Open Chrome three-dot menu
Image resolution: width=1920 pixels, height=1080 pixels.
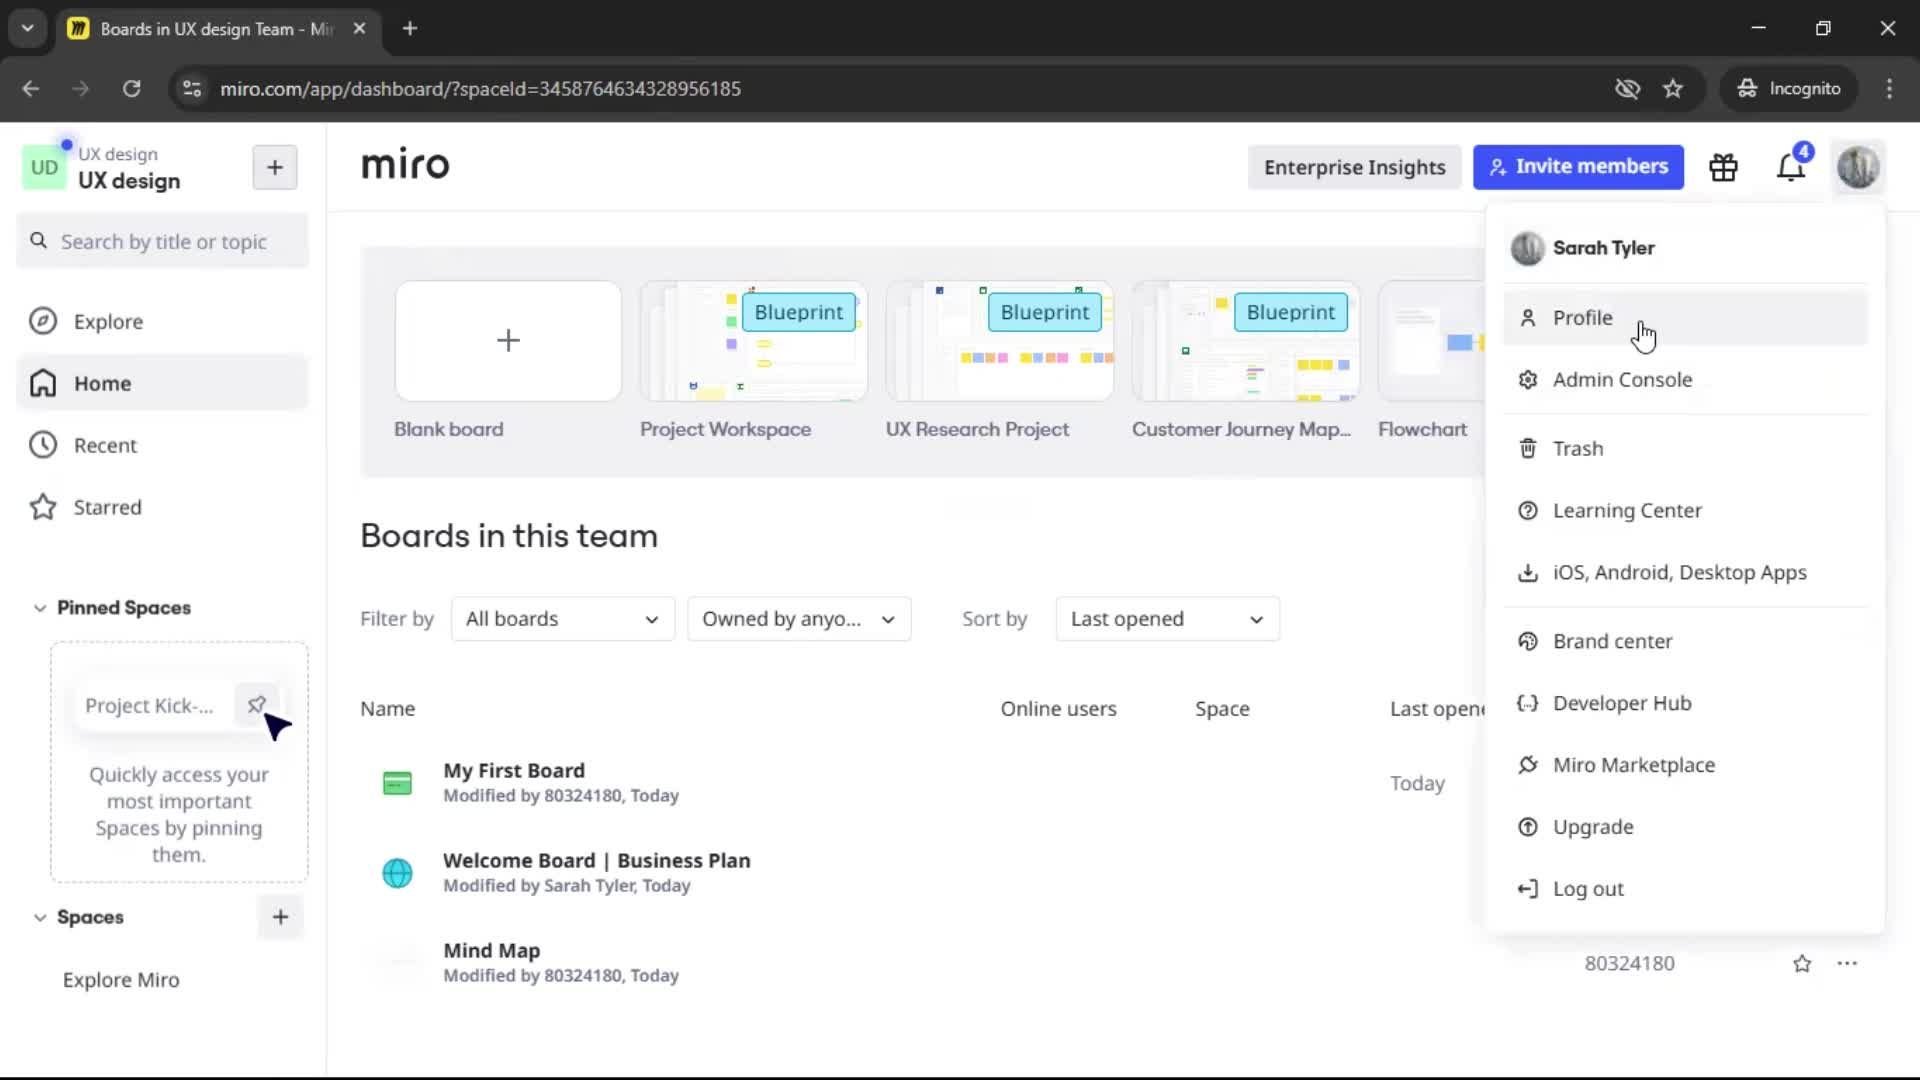point(1889,89)
